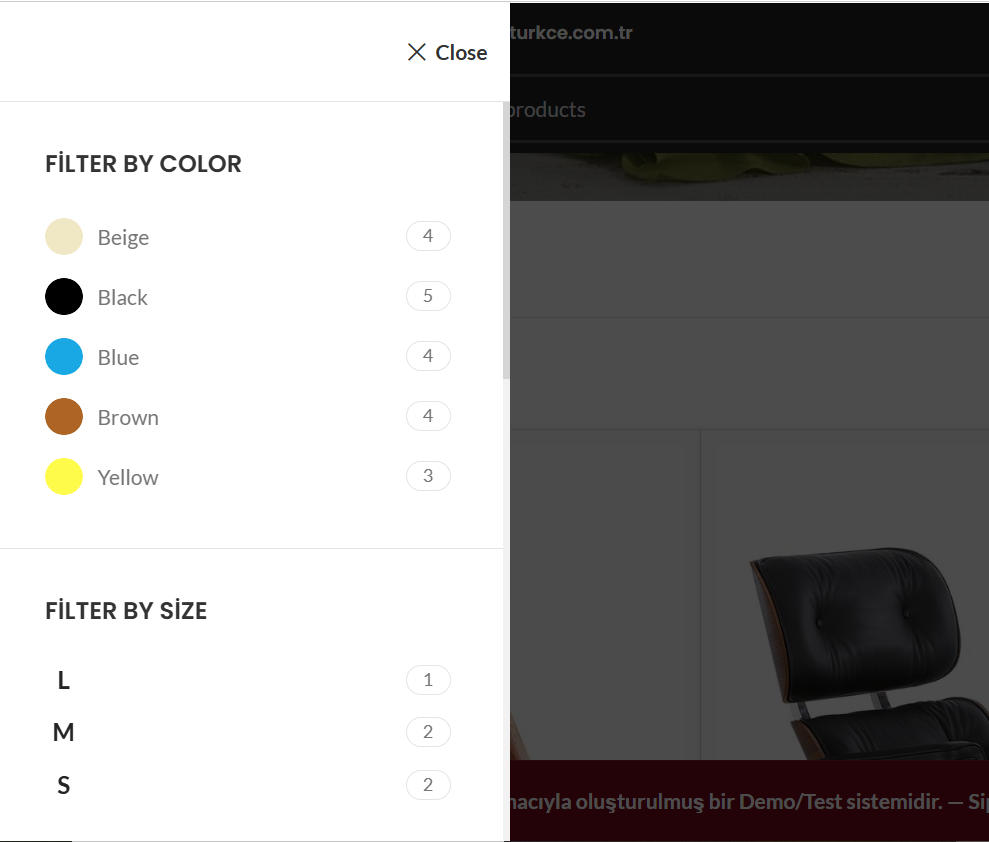Choose size L filter
This screenshot has height=842, width=989.
(x=64, y=680)
